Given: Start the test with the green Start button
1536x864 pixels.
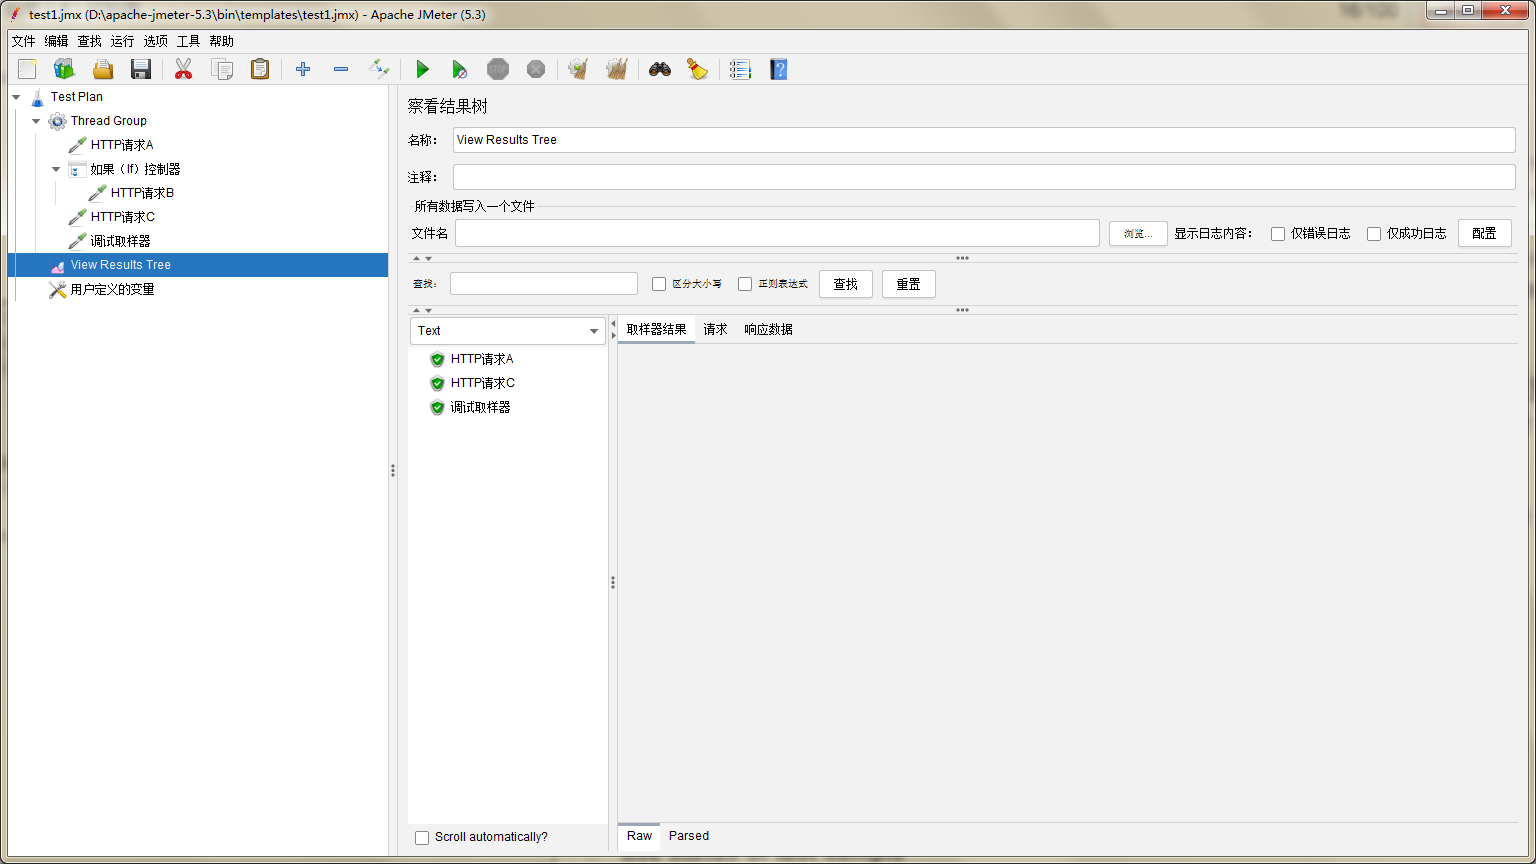Looking at the screenshot, I should coord(422,69).
